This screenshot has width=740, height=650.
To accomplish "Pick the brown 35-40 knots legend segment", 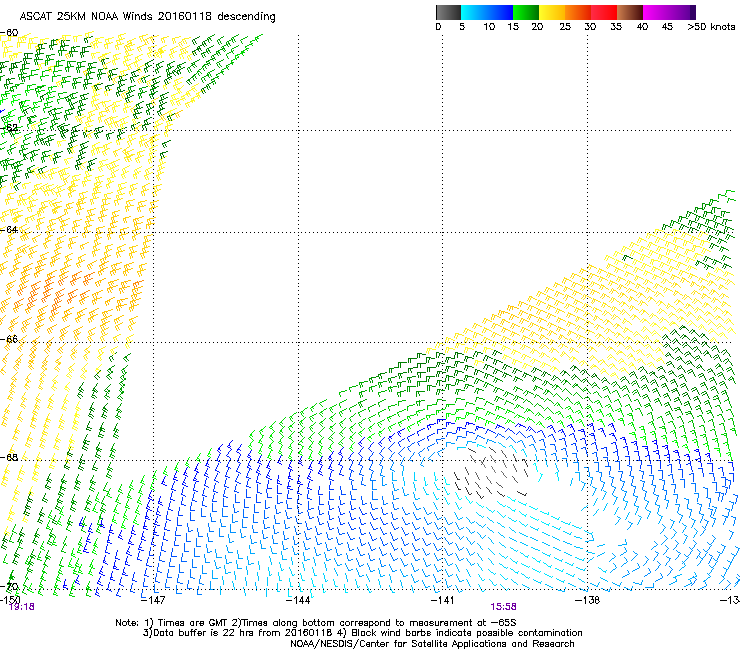I will tap(630, 12).
